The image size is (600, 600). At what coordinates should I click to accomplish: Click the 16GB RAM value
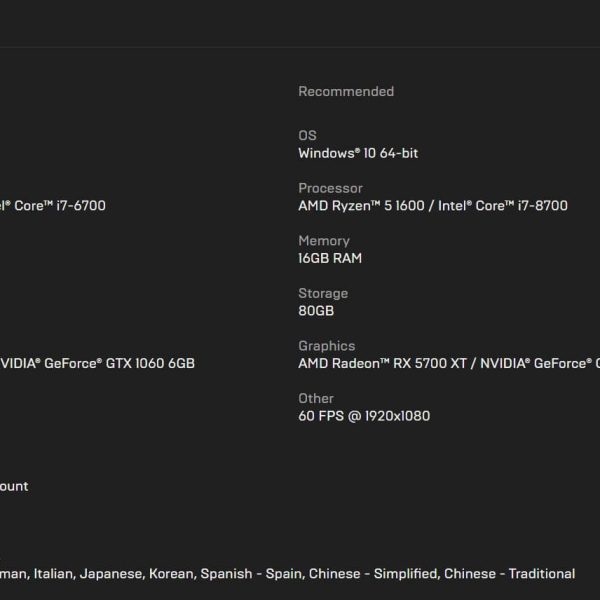pos(330,258)
